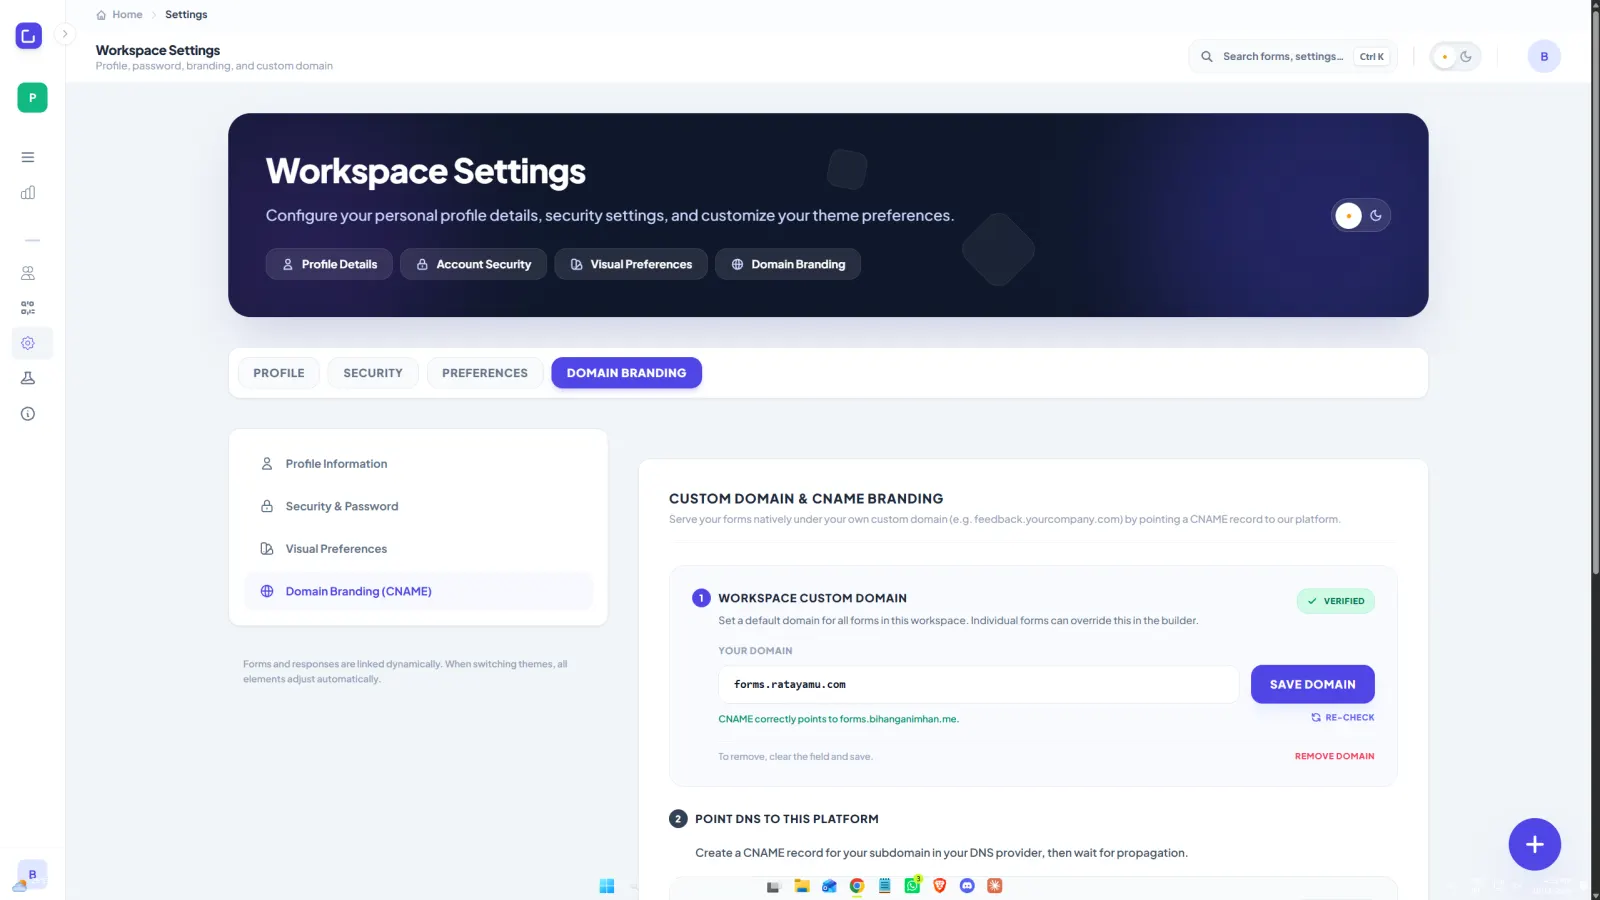Click the B user avatar at sidebar bottom
This screenshot has height=900, width=1600.
point(32,874)
